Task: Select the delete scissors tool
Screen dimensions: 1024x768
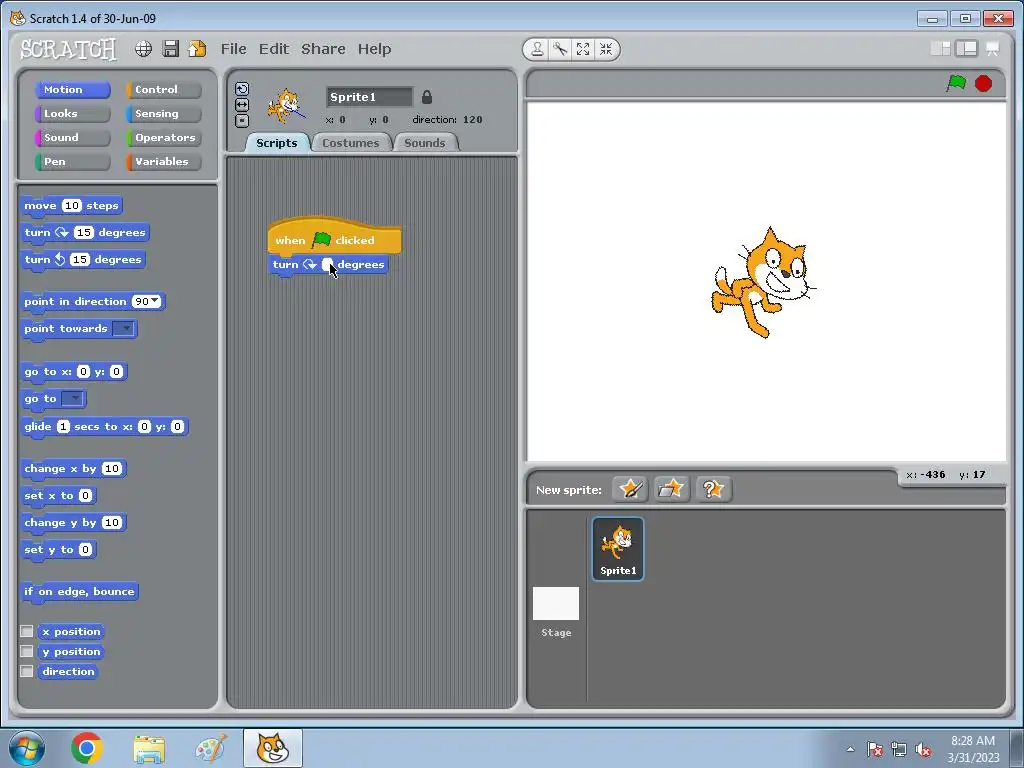Action: click(x=560, y=49)
